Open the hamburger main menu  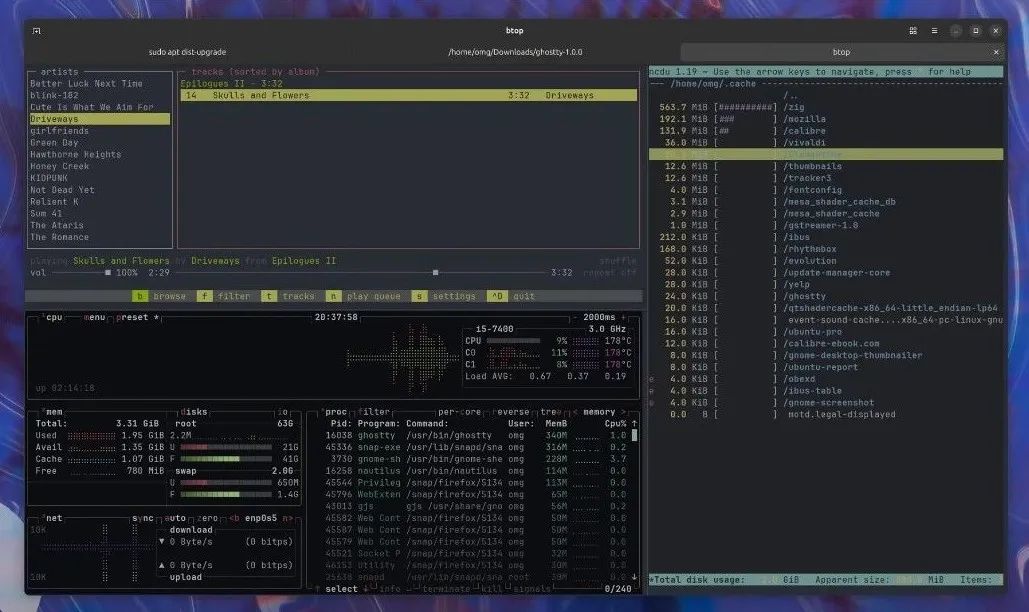(934, 31)
